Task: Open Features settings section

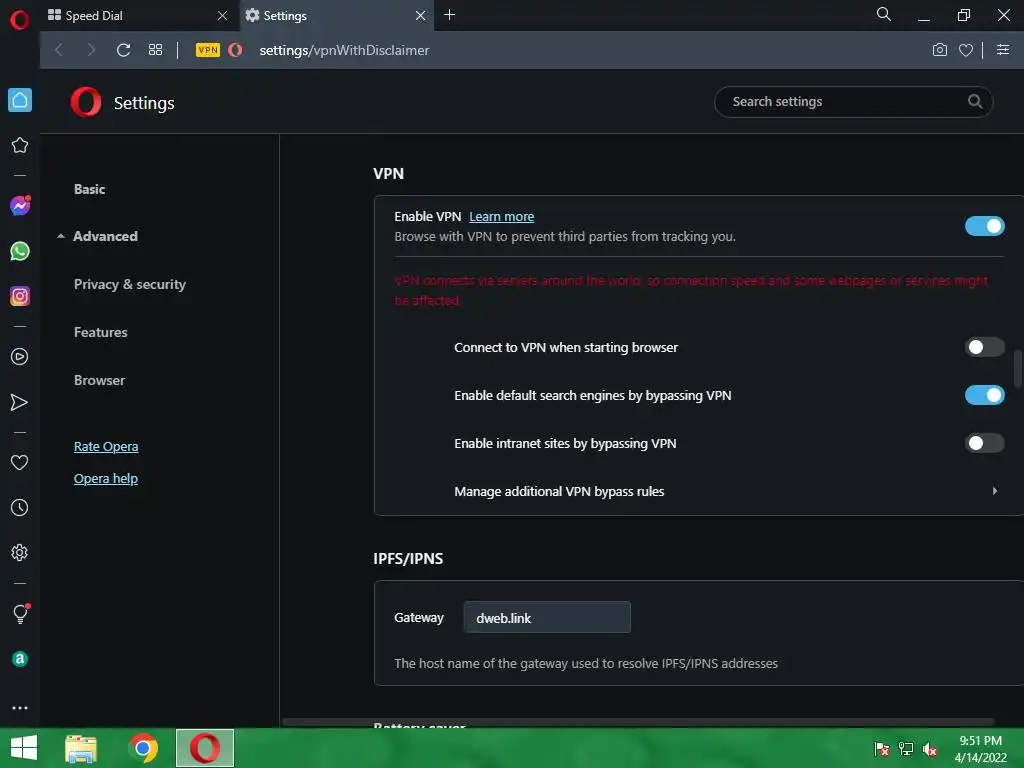Action: click(x=101, y=332)
